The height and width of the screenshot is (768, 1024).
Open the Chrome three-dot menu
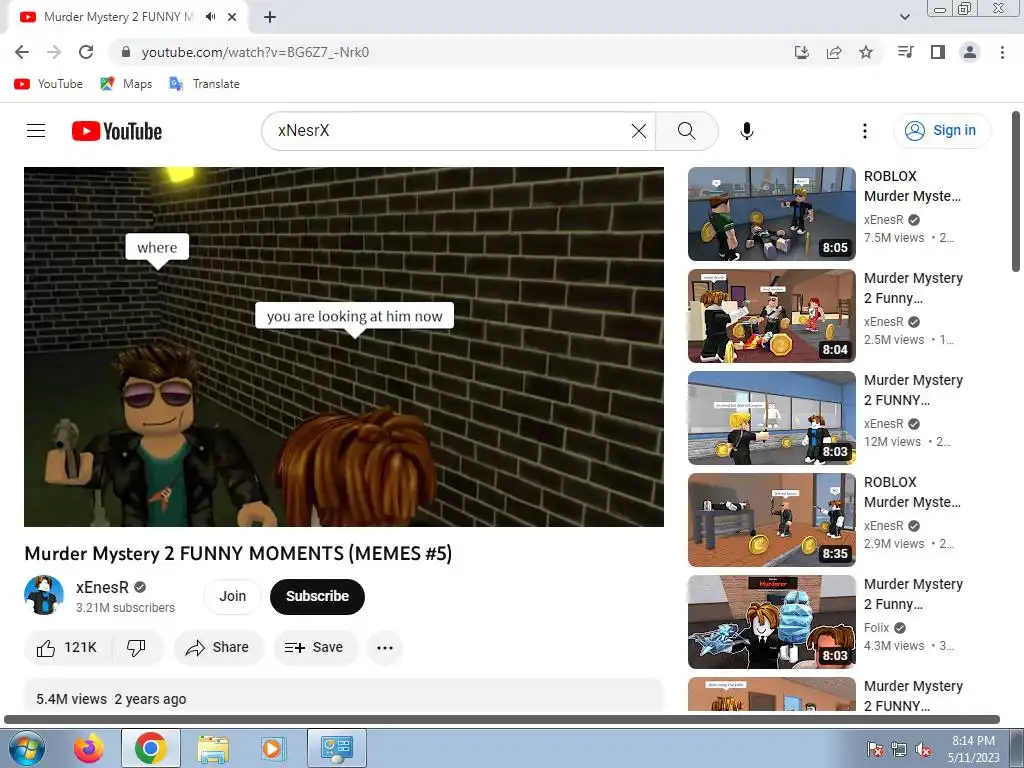tap(1002, 52)
